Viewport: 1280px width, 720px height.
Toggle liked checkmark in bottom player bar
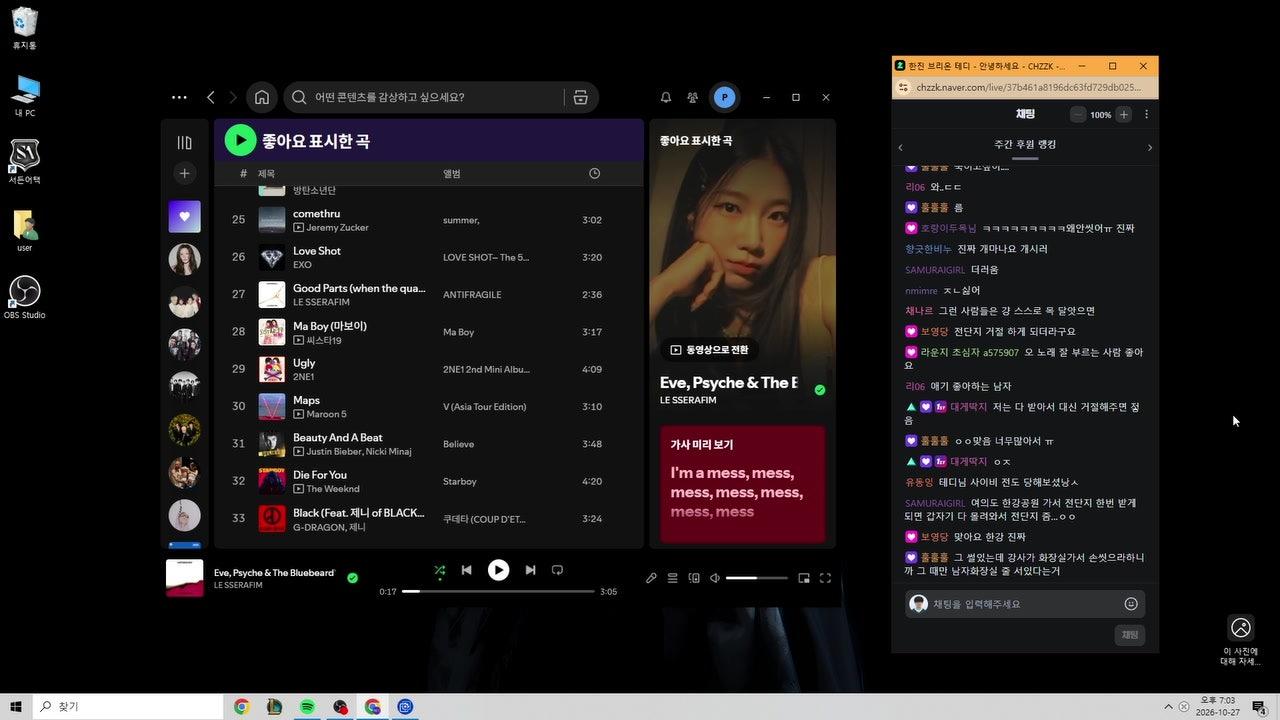click(x=352, y=577)
